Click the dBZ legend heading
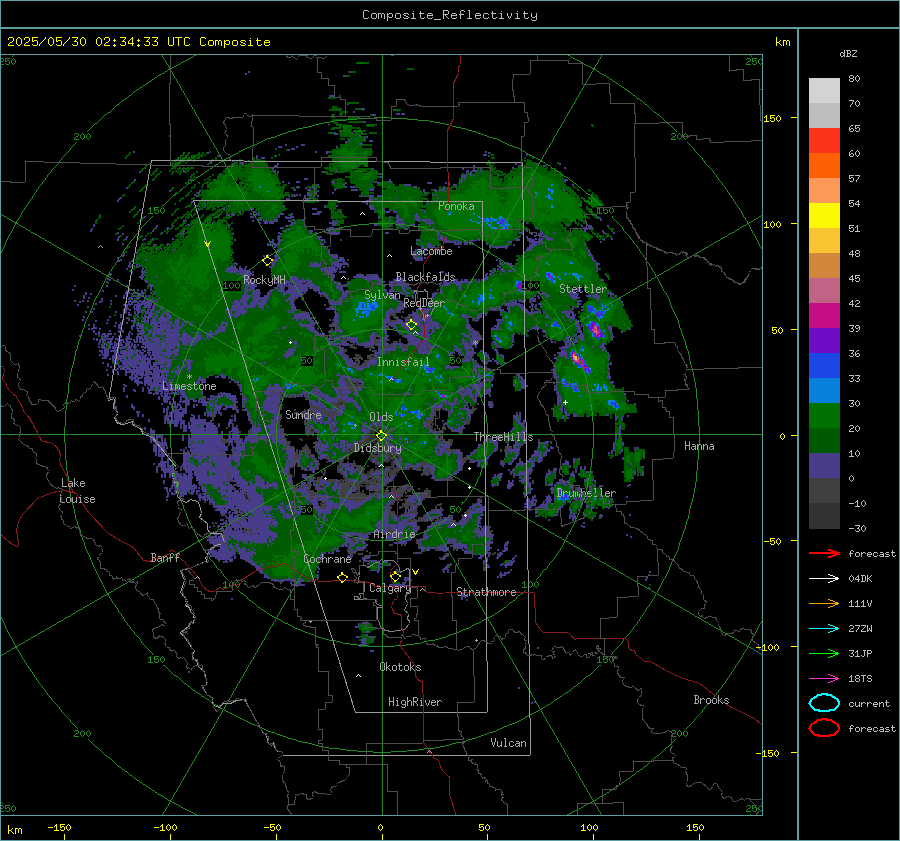 pos(848,53)
